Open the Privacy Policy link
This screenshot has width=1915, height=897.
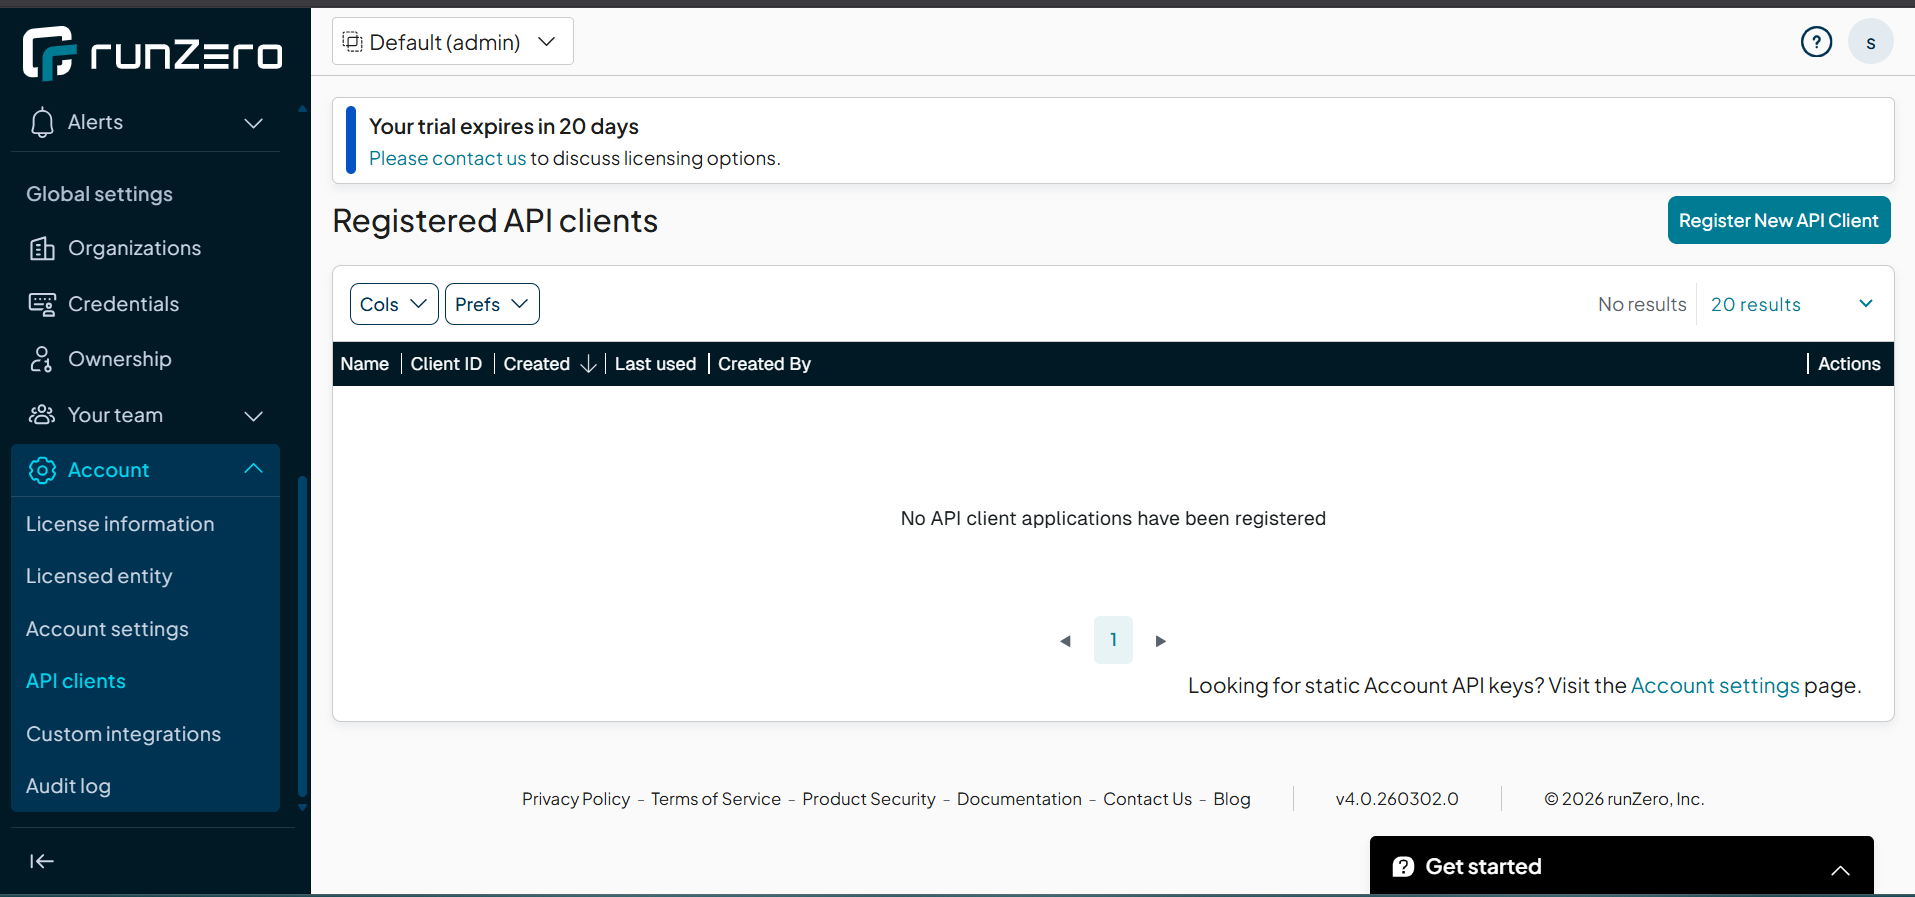point(576,799)
